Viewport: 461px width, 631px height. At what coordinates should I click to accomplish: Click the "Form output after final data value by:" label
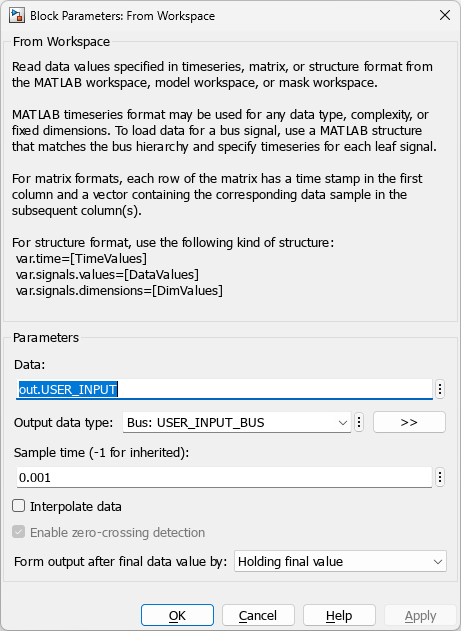coord(121,561)
